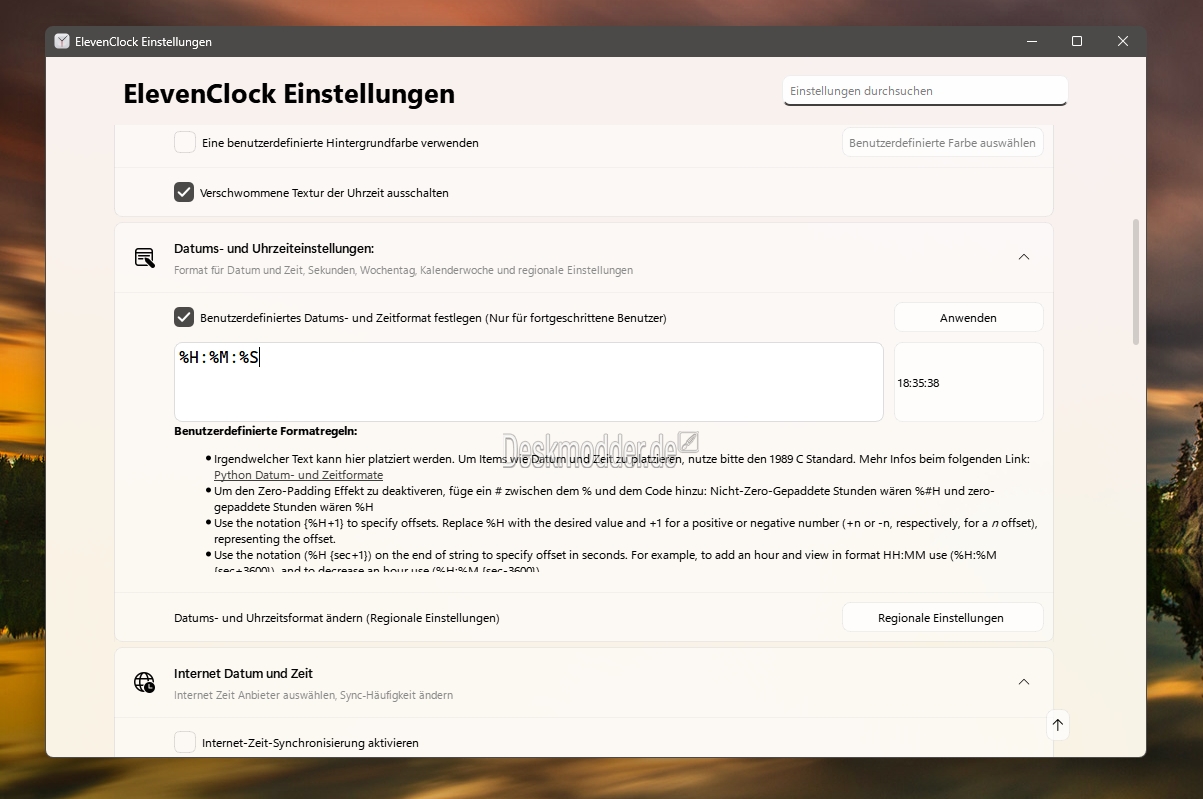Enable the custom background color checkbox
This screenshot has height=799, width=1203.
coord(185,142)
